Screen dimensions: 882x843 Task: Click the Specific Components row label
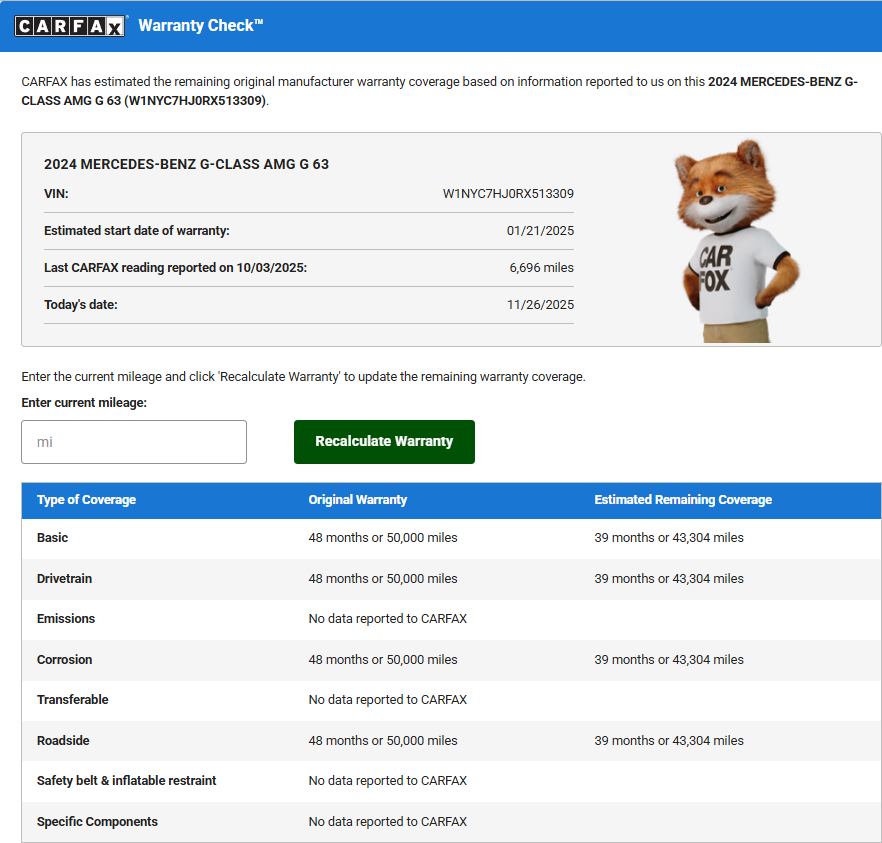coord(97,822)
